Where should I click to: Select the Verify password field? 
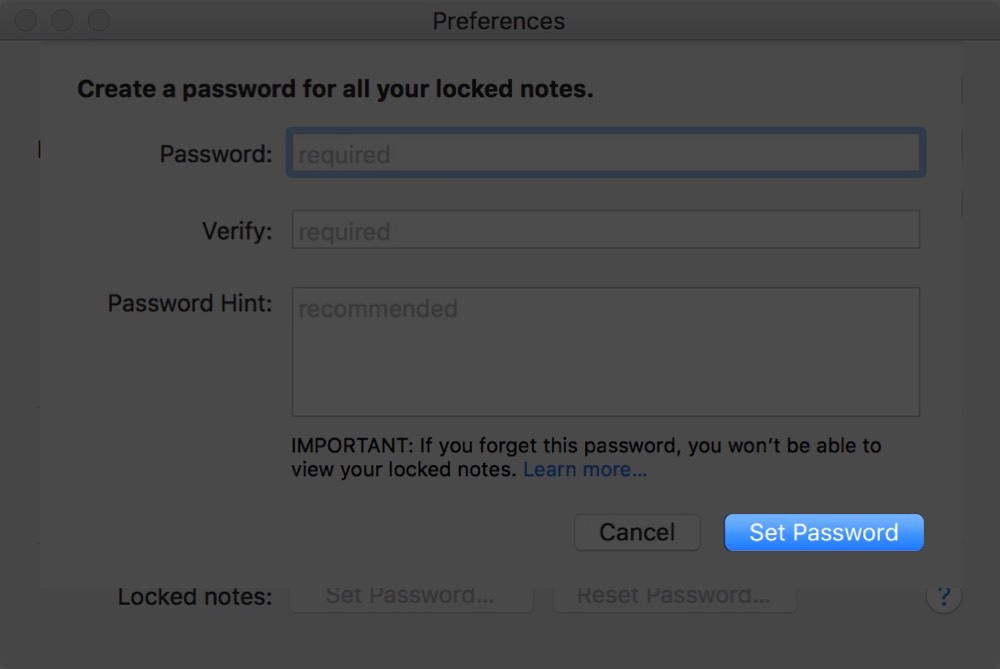(x=604, y=229)
